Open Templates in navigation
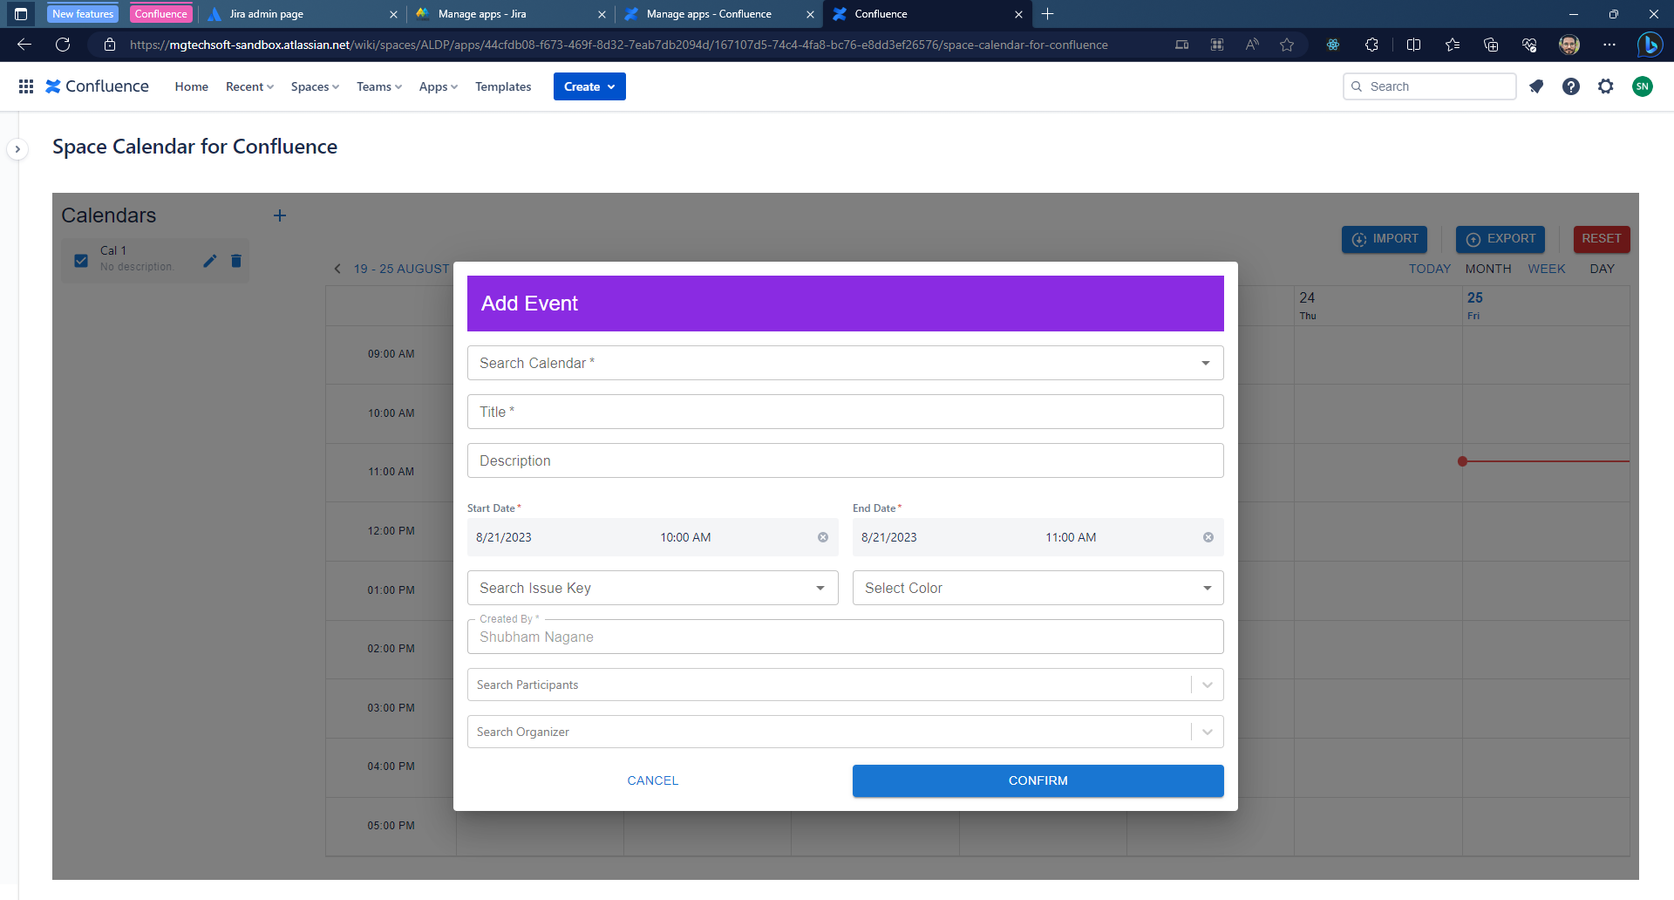 point(503,87)
